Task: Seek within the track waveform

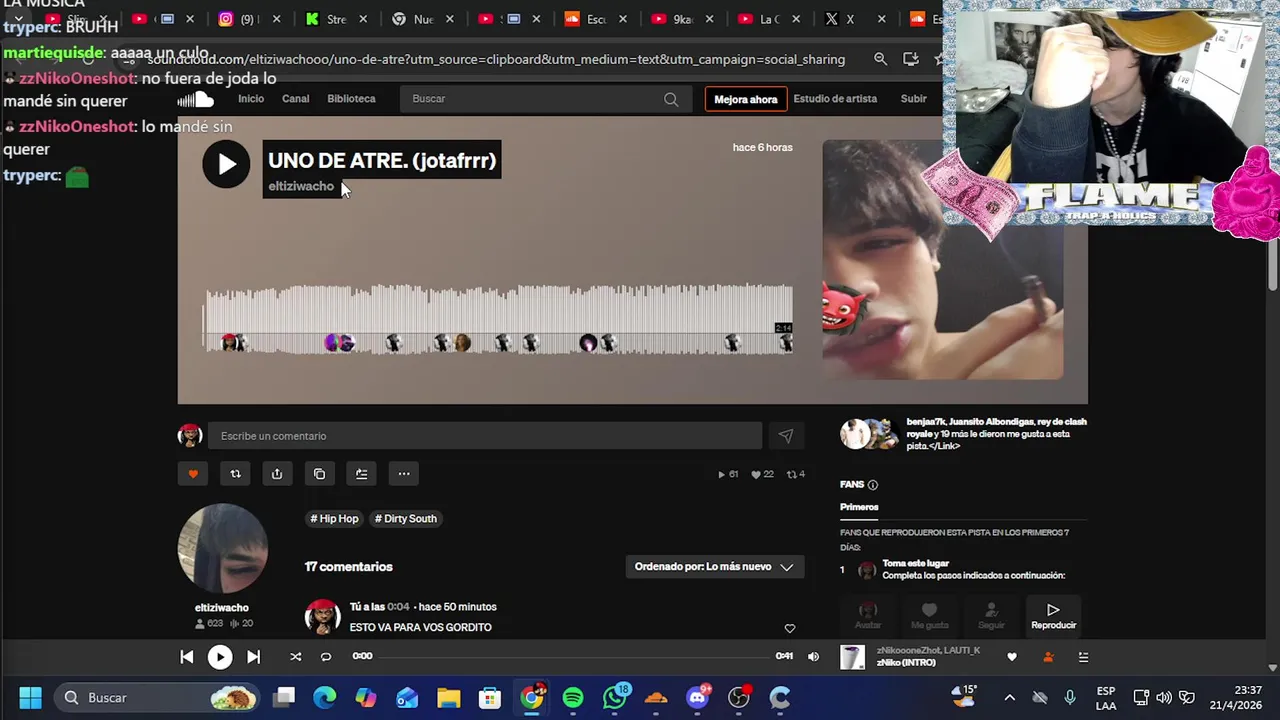Action: [x=498, y=320]
